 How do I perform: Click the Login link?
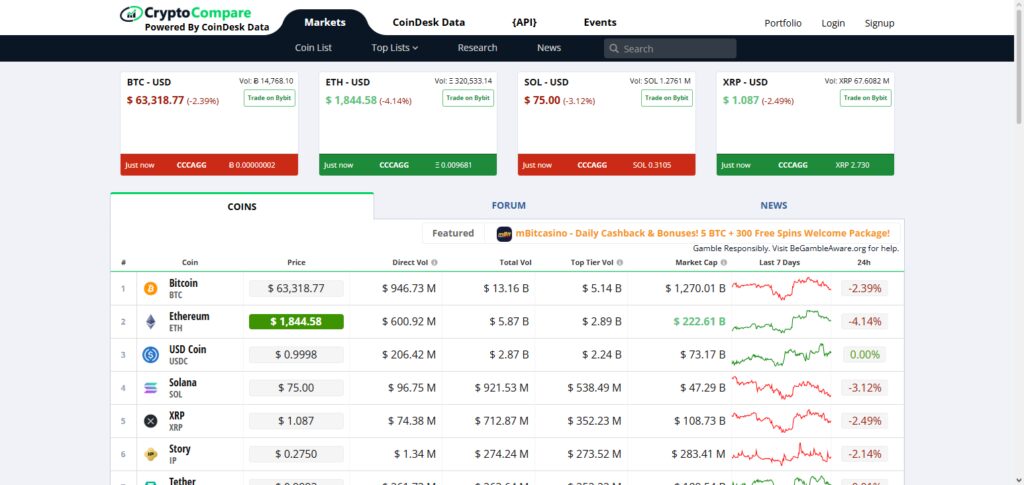(x=833, y=23)
